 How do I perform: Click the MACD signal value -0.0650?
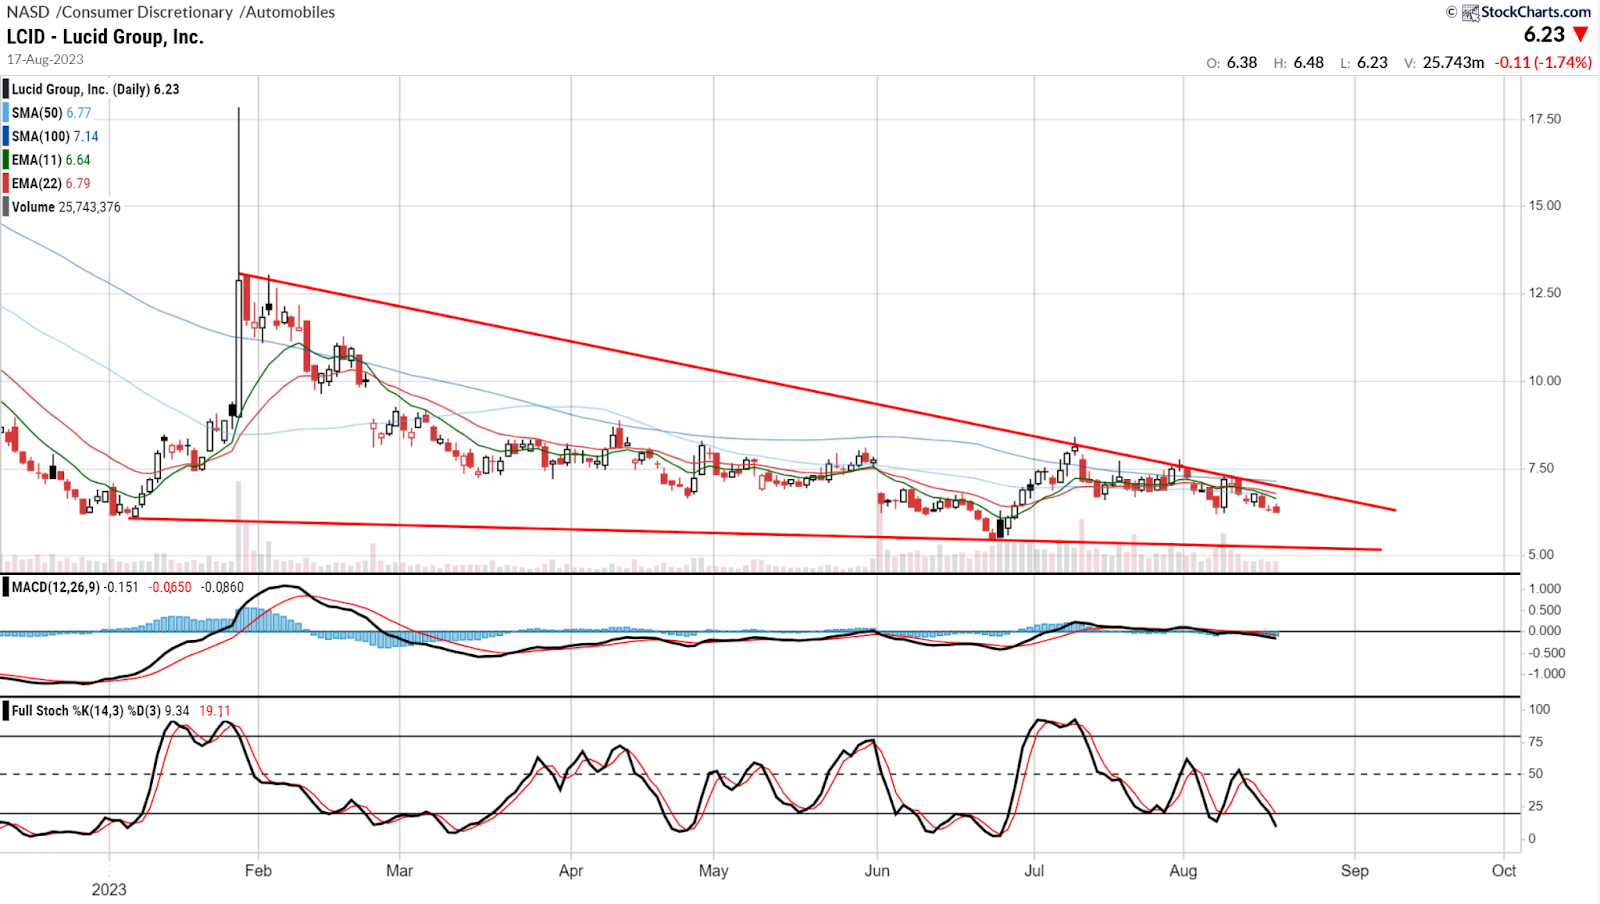click(170, 587)
